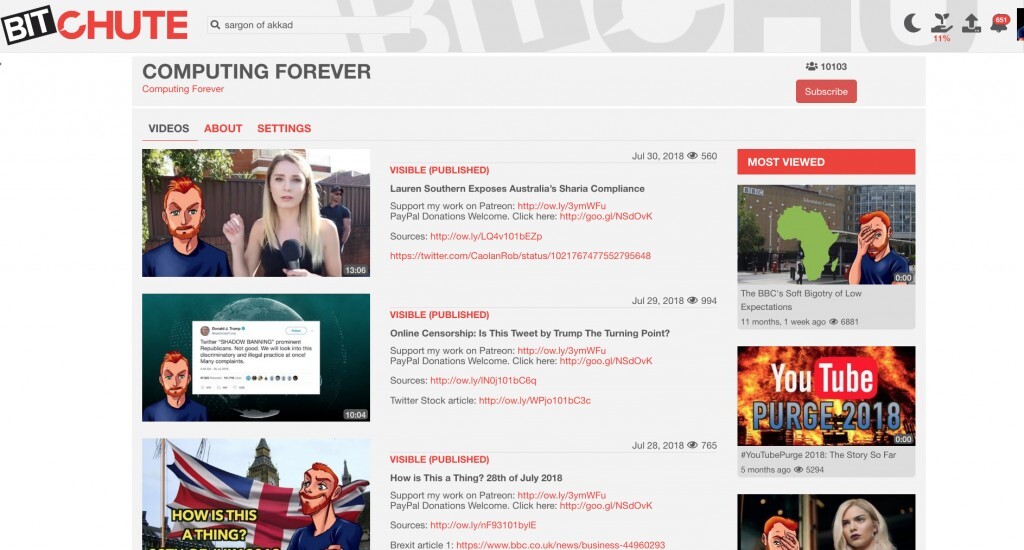
Task: Open sources link ow.ly/nF93101byIE
Action: (483, 525)
